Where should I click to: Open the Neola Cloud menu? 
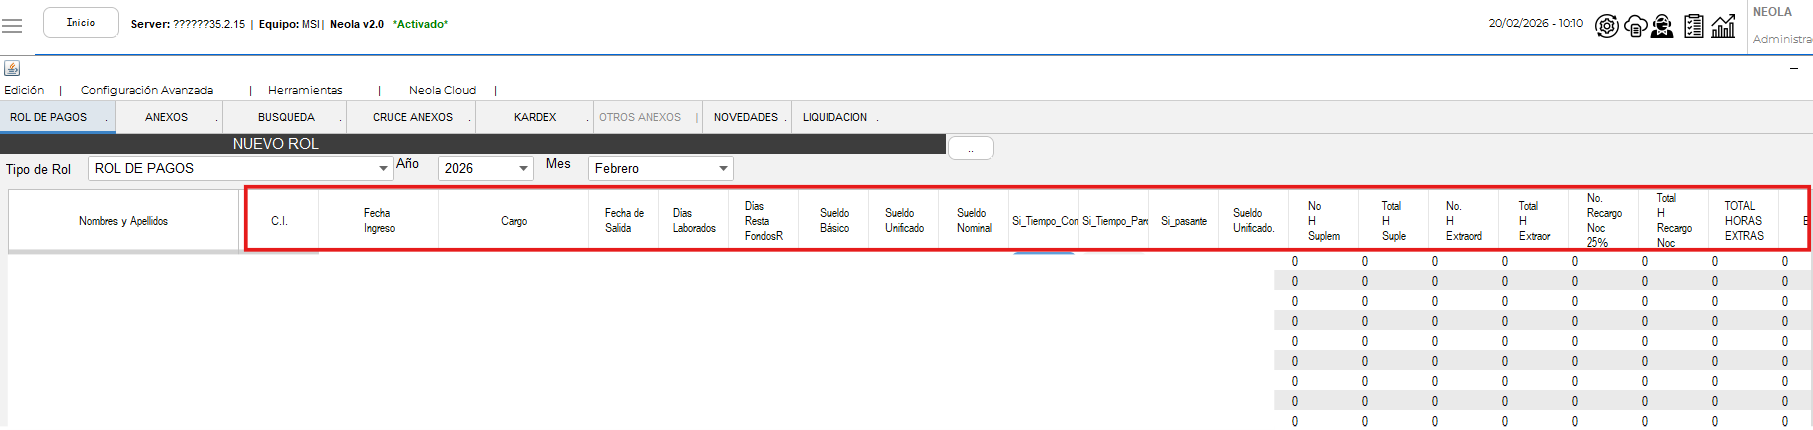click(442, 90)
